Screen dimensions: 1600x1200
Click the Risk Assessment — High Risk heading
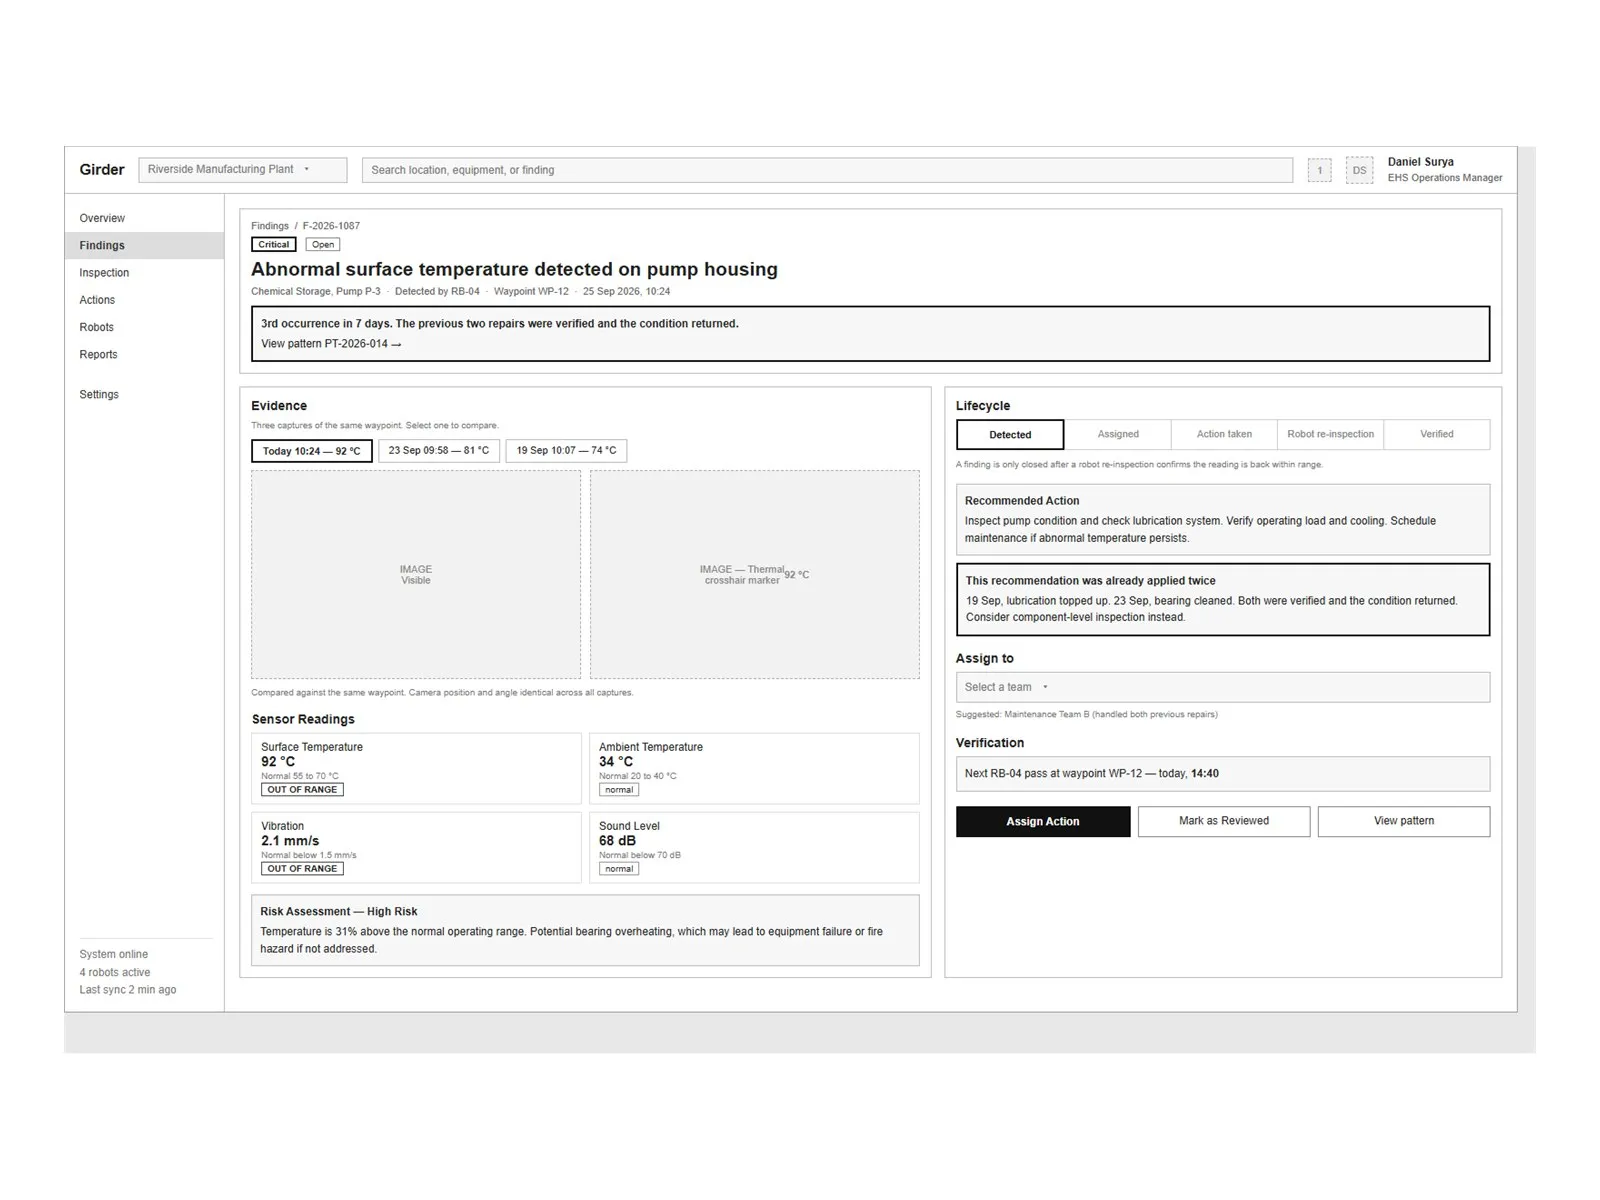click(x=339, y=912)
